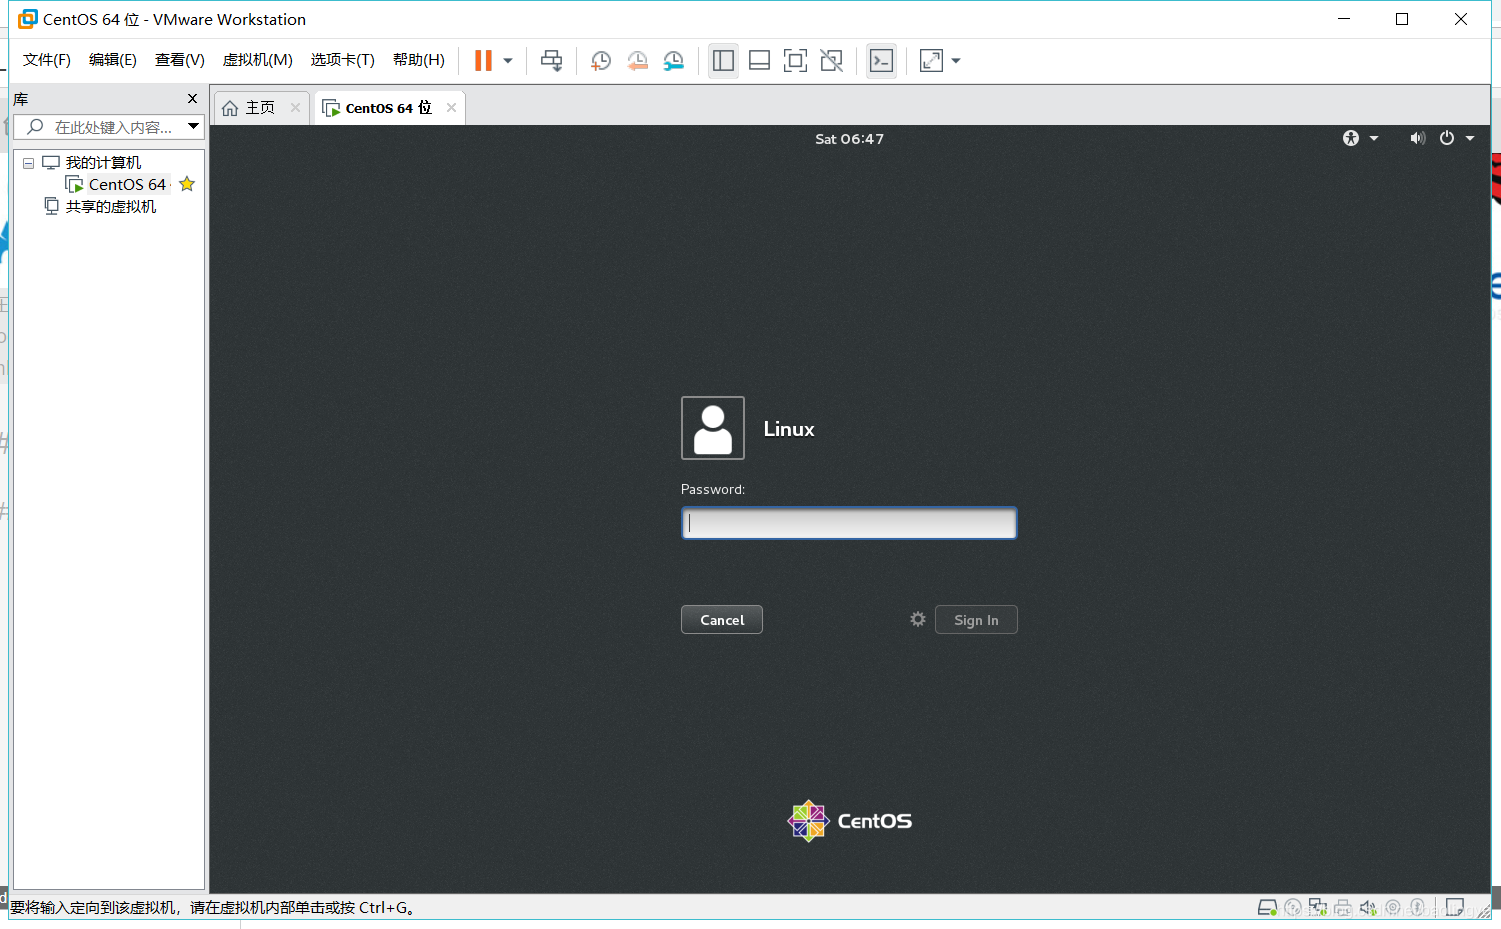Click the network adapter status icon
Viewport: 1501px width, 929px height.
[x=1318, y=908]
